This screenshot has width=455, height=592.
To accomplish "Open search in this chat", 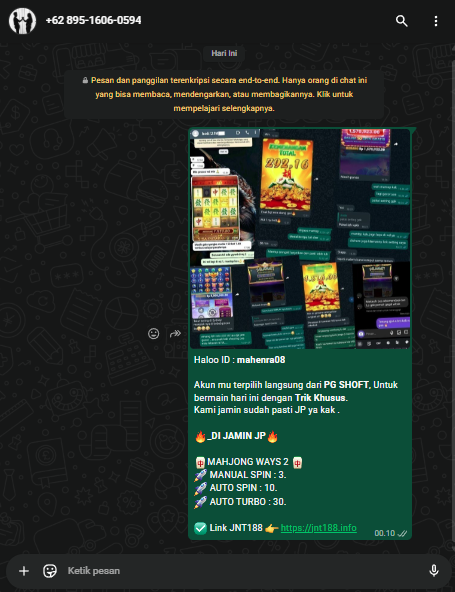I will 401,21.
